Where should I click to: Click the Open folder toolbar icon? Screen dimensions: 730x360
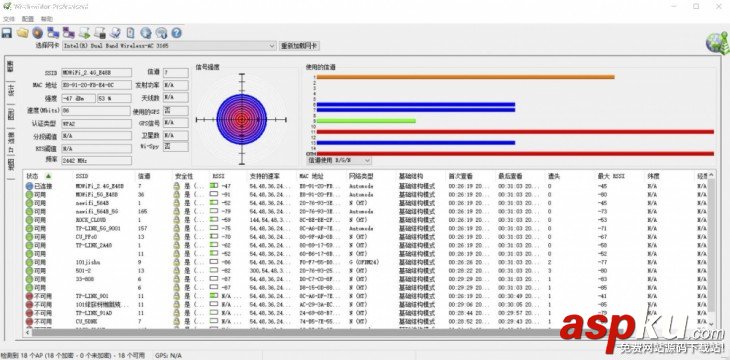[x=22, y=33]
